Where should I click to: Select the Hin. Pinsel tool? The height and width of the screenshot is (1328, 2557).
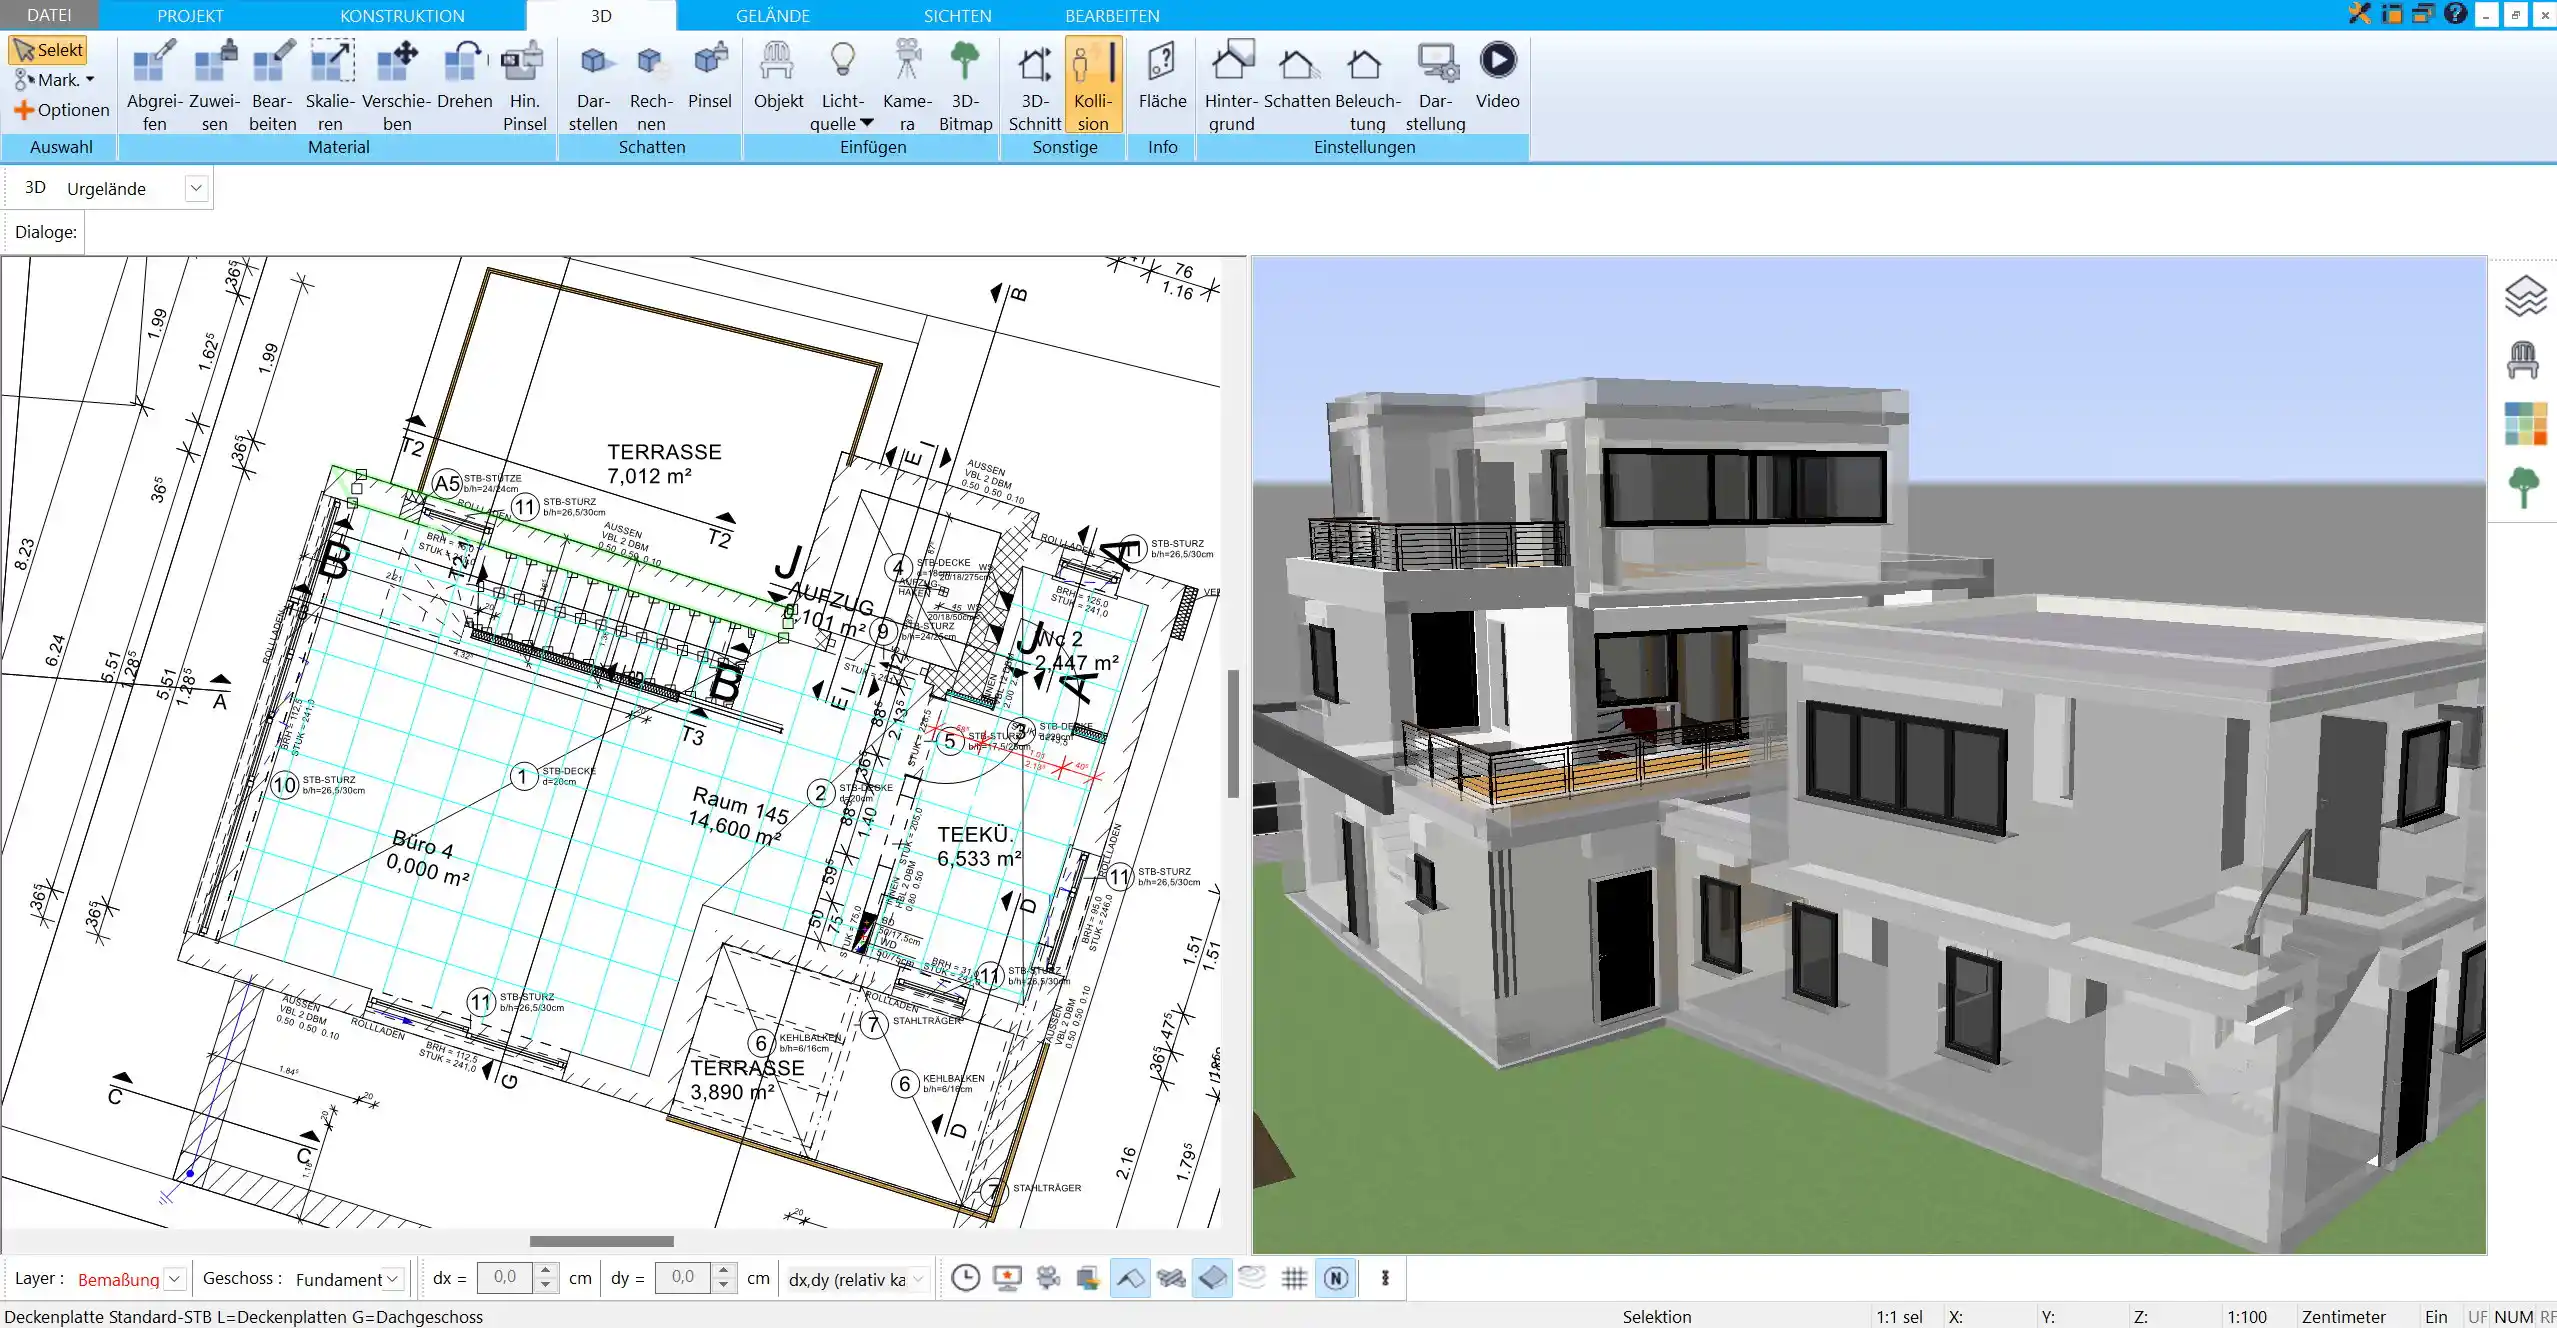pyautogui.click(x=524, y=86)
